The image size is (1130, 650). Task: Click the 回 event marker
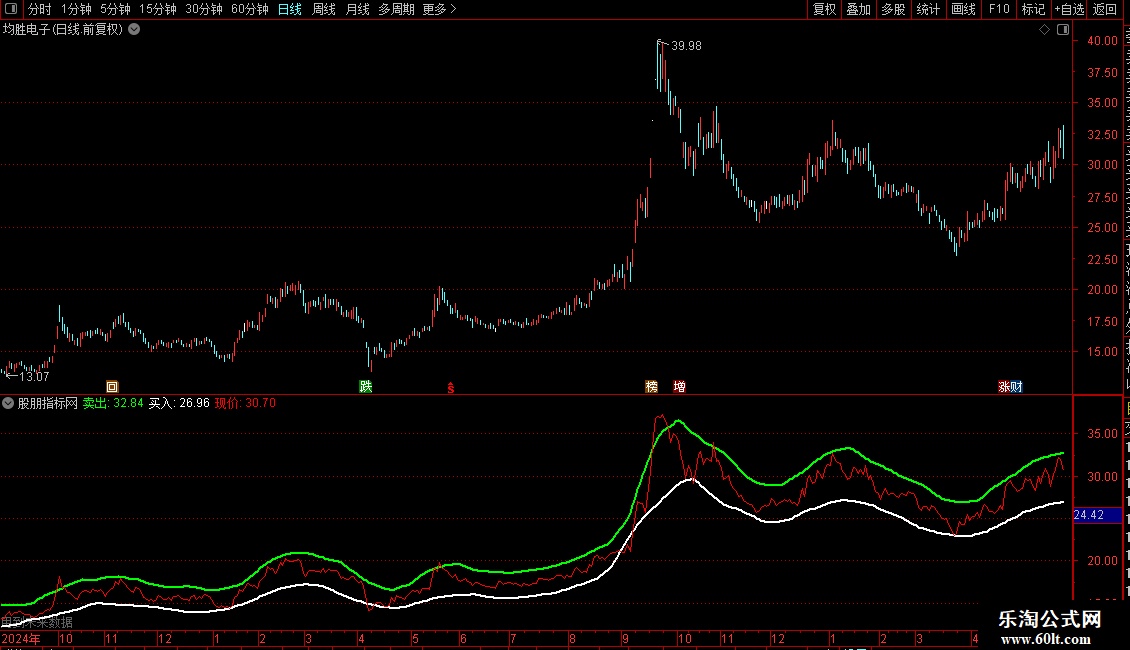(x=112, y=387)
